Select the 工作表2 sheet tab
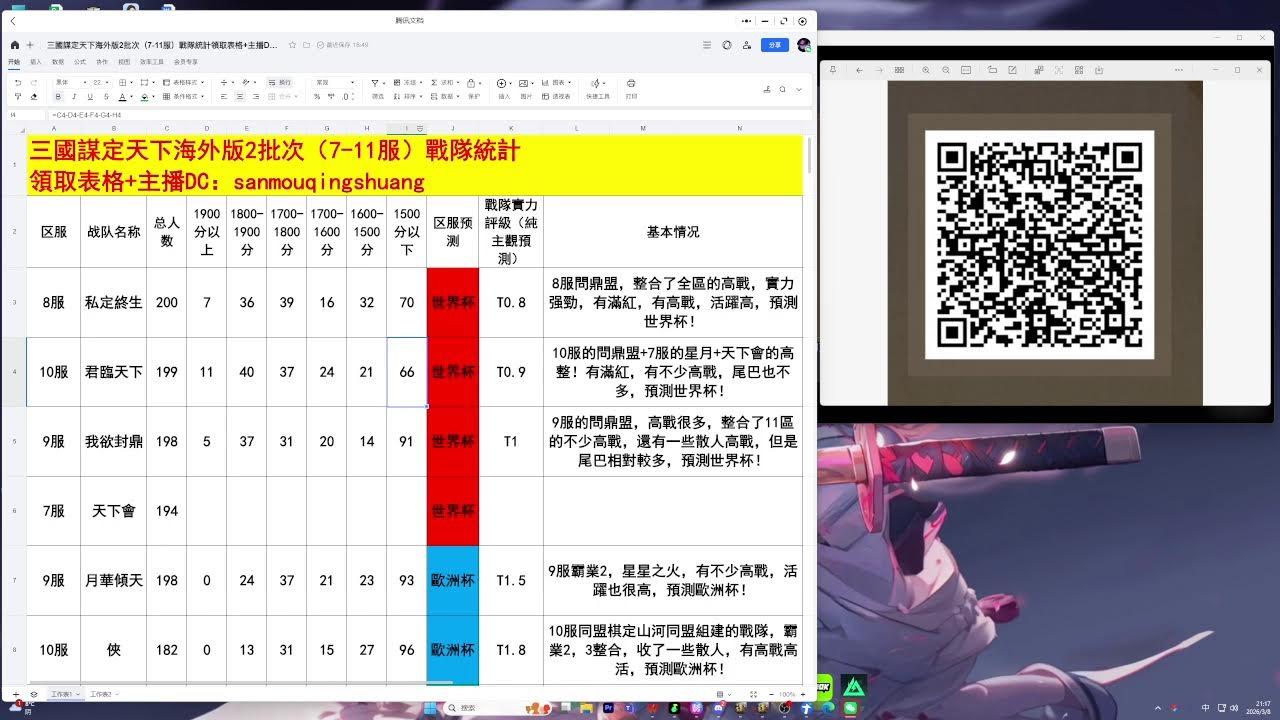Image resolution: width=1280 pixels, height=720 pixels. coord(102,693)
